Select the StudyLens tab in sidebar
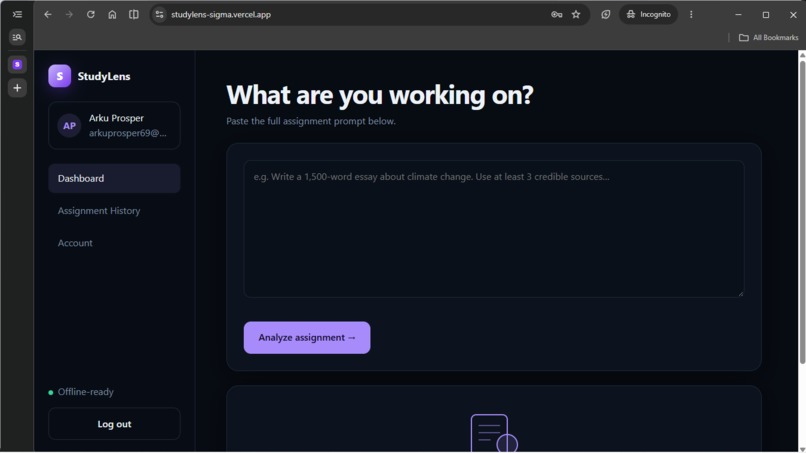The image size is (806, 453). [17, 64]
